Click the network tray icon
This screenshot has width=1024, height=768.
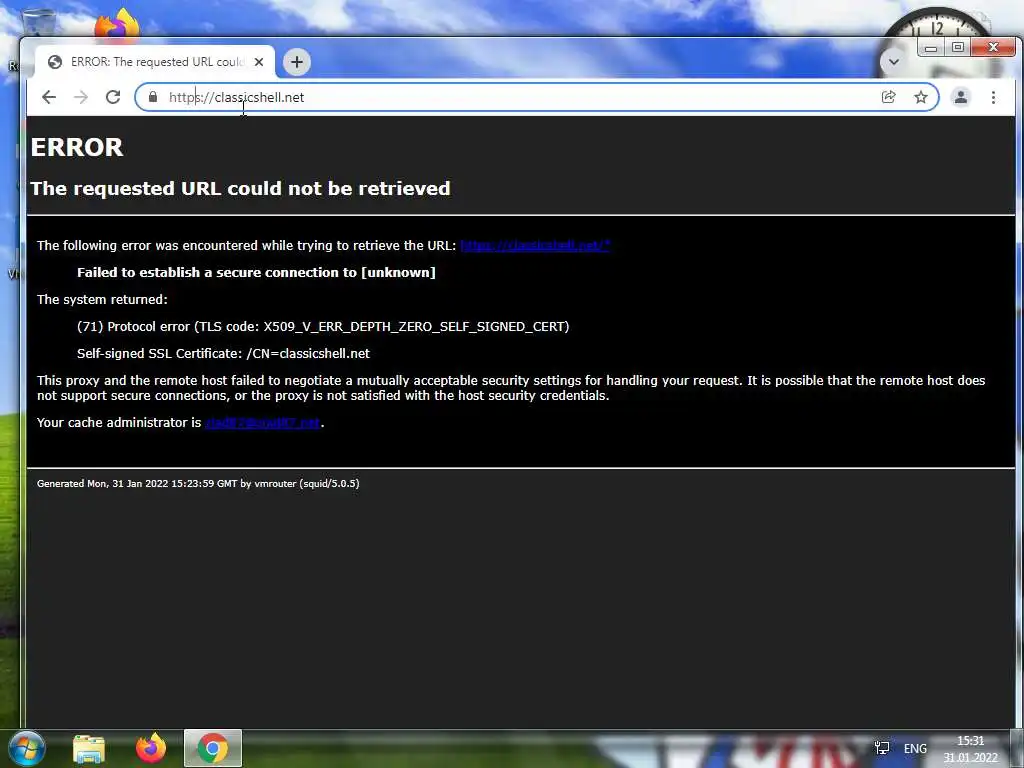click(882, 748)
